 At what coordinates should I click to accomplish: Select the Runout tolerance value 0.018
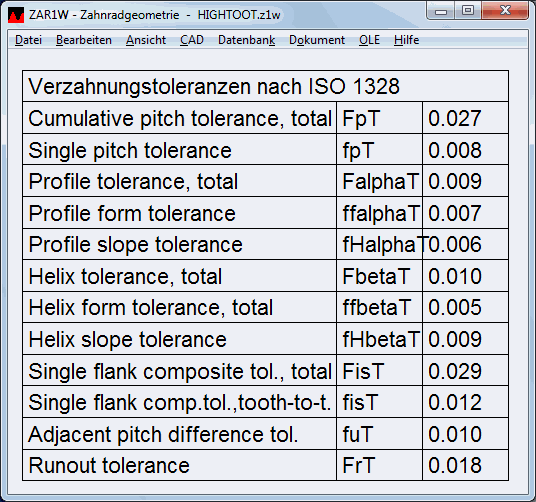[x=455, y=465]
